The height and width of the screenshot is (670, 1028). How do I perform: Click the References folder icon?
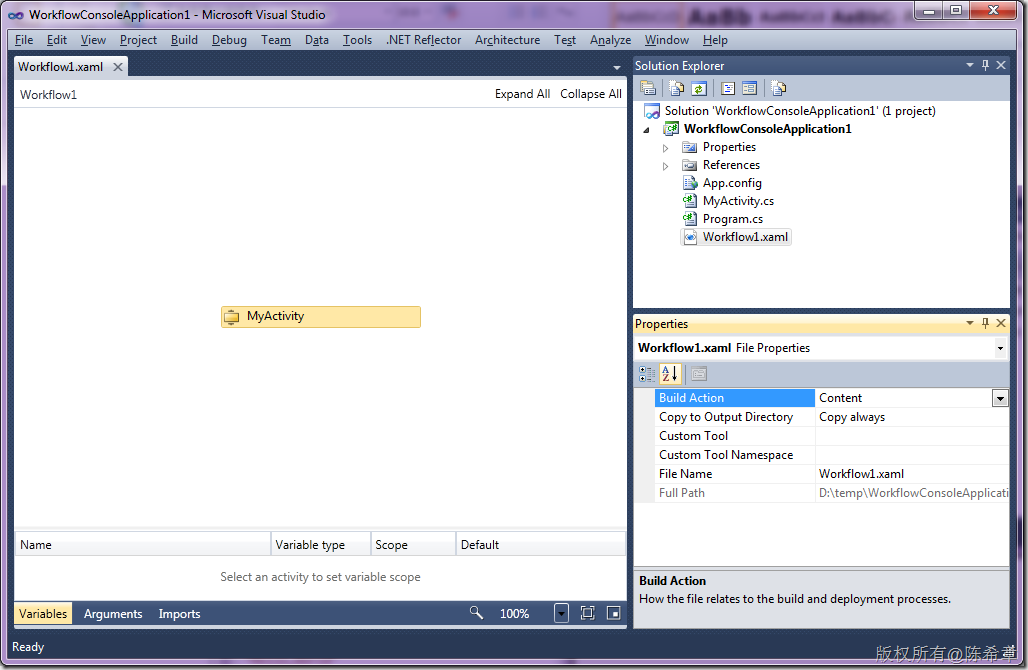click(689, 165)
